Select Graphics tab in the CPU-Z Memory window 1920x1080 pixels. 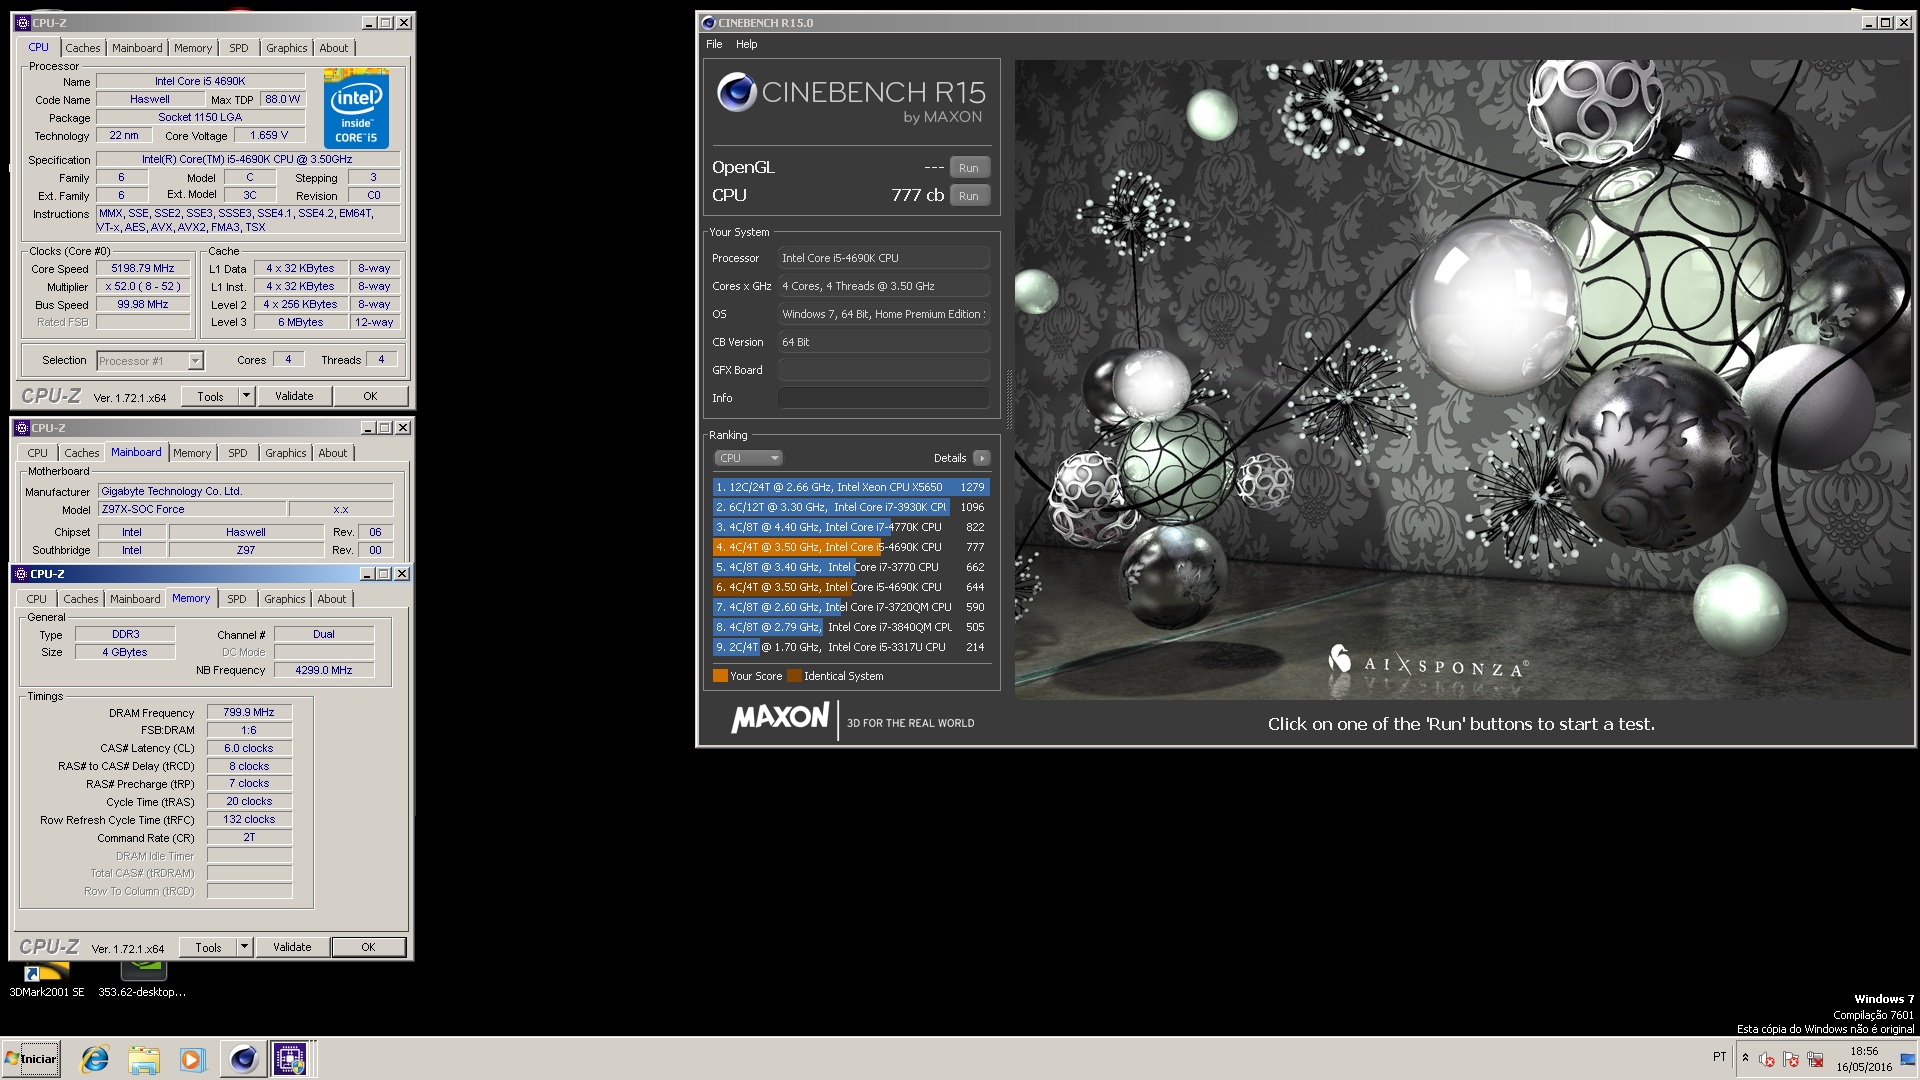pyautogui.click(x=285, y=599)
